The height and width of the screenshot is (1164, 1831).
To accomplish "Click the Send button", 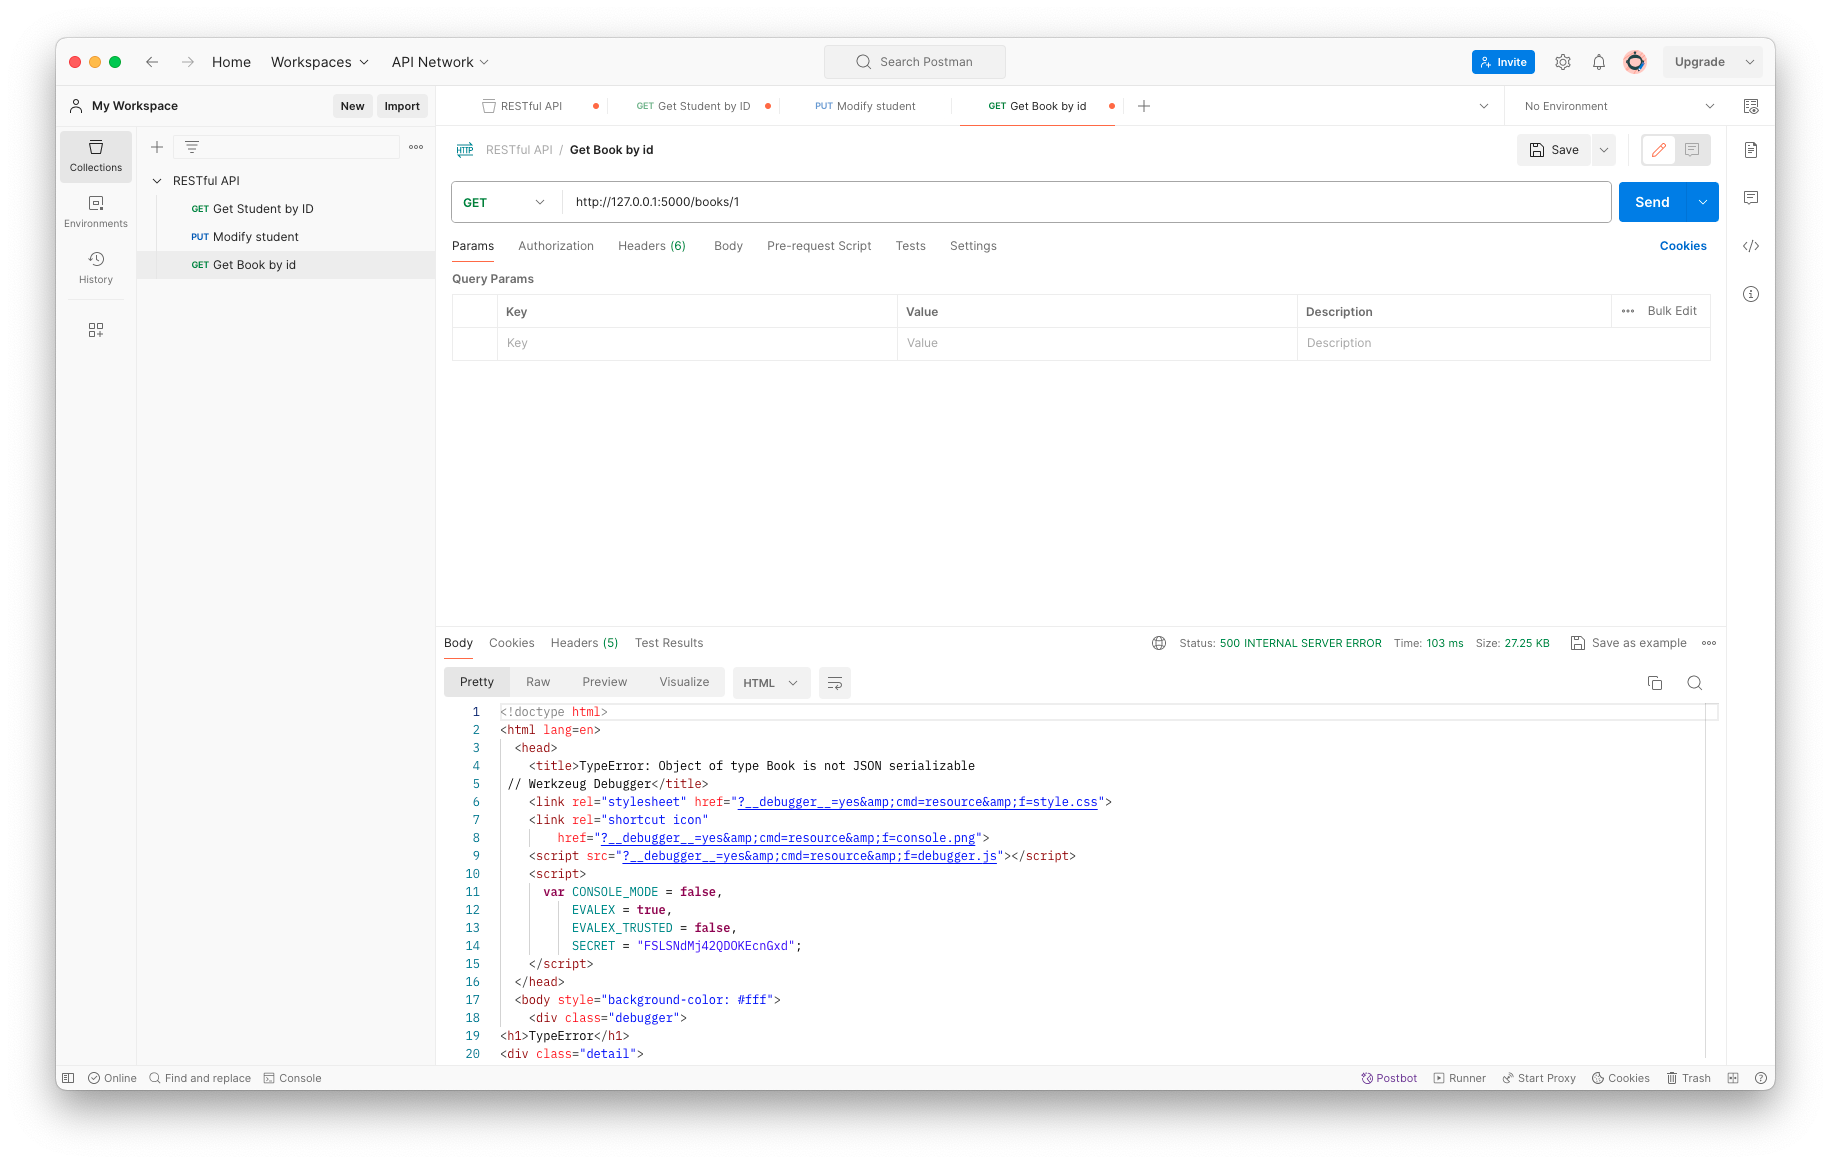I will (x=1652, y=202).
